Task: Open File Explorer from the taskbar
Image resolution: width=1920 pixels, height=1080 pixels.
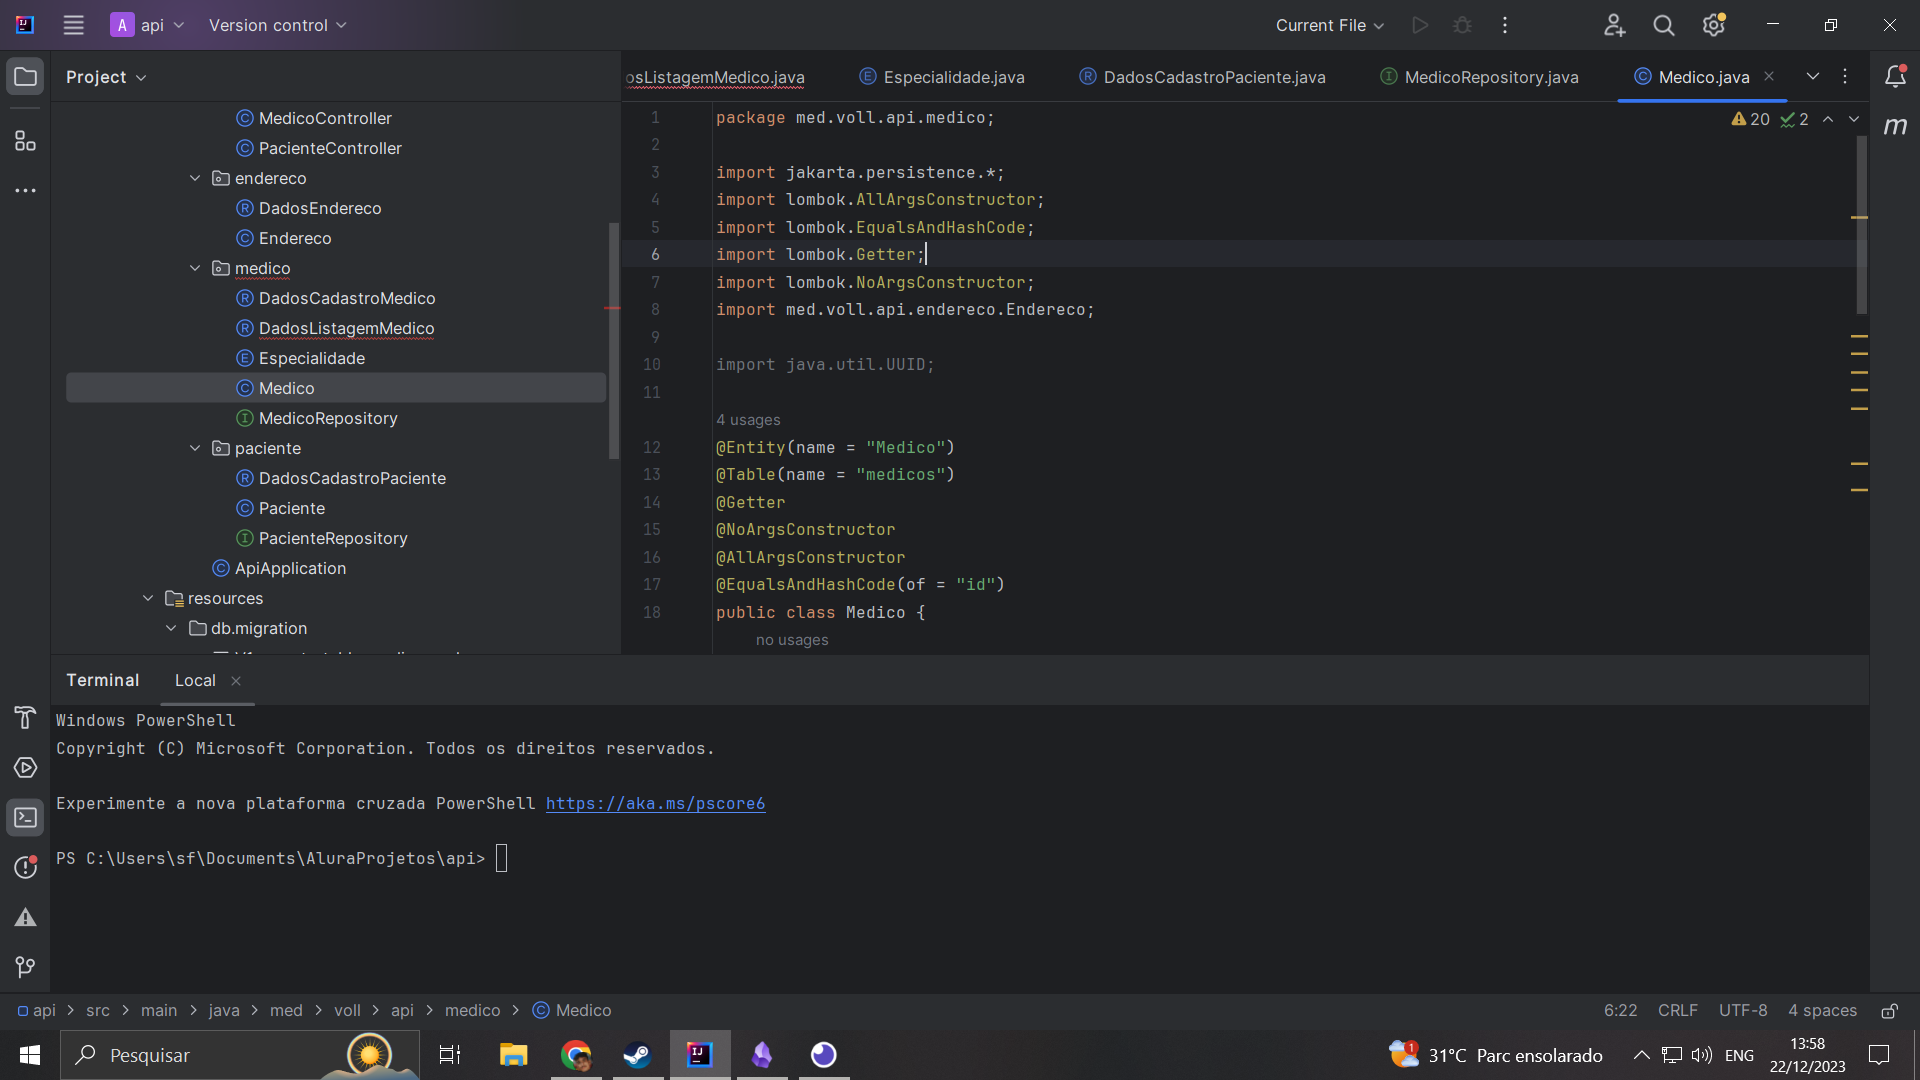Action: pos(514,1055)
